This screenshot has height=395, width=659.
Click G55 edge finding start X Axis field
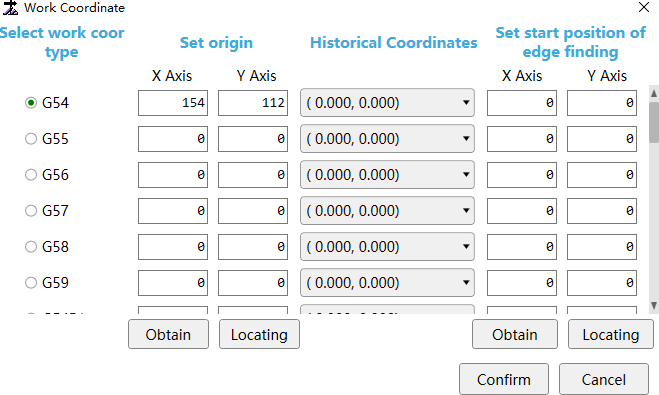coord(522,139)
